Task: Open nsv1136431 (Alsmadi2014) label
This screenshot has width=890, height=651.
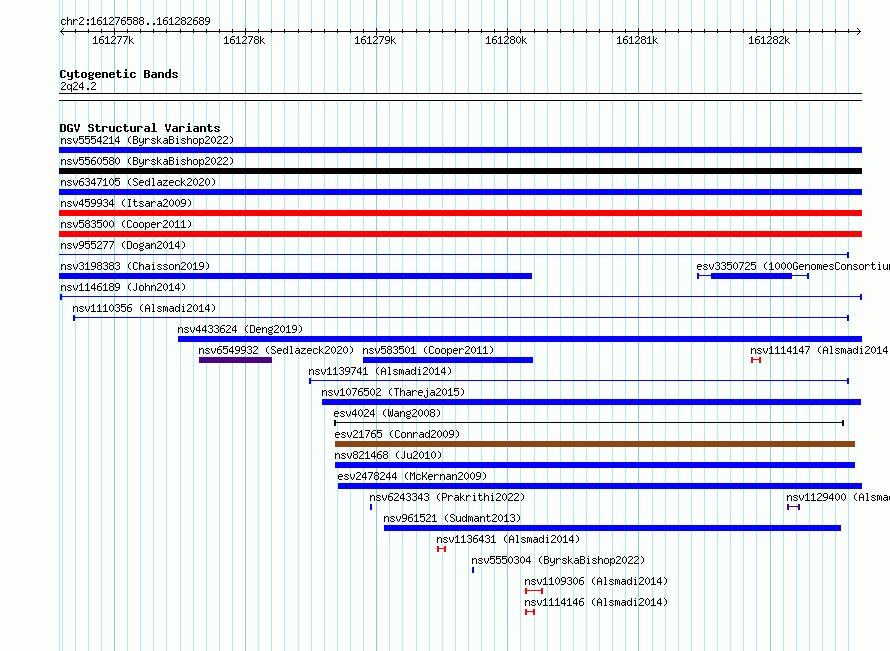Action: click(508, 539)
